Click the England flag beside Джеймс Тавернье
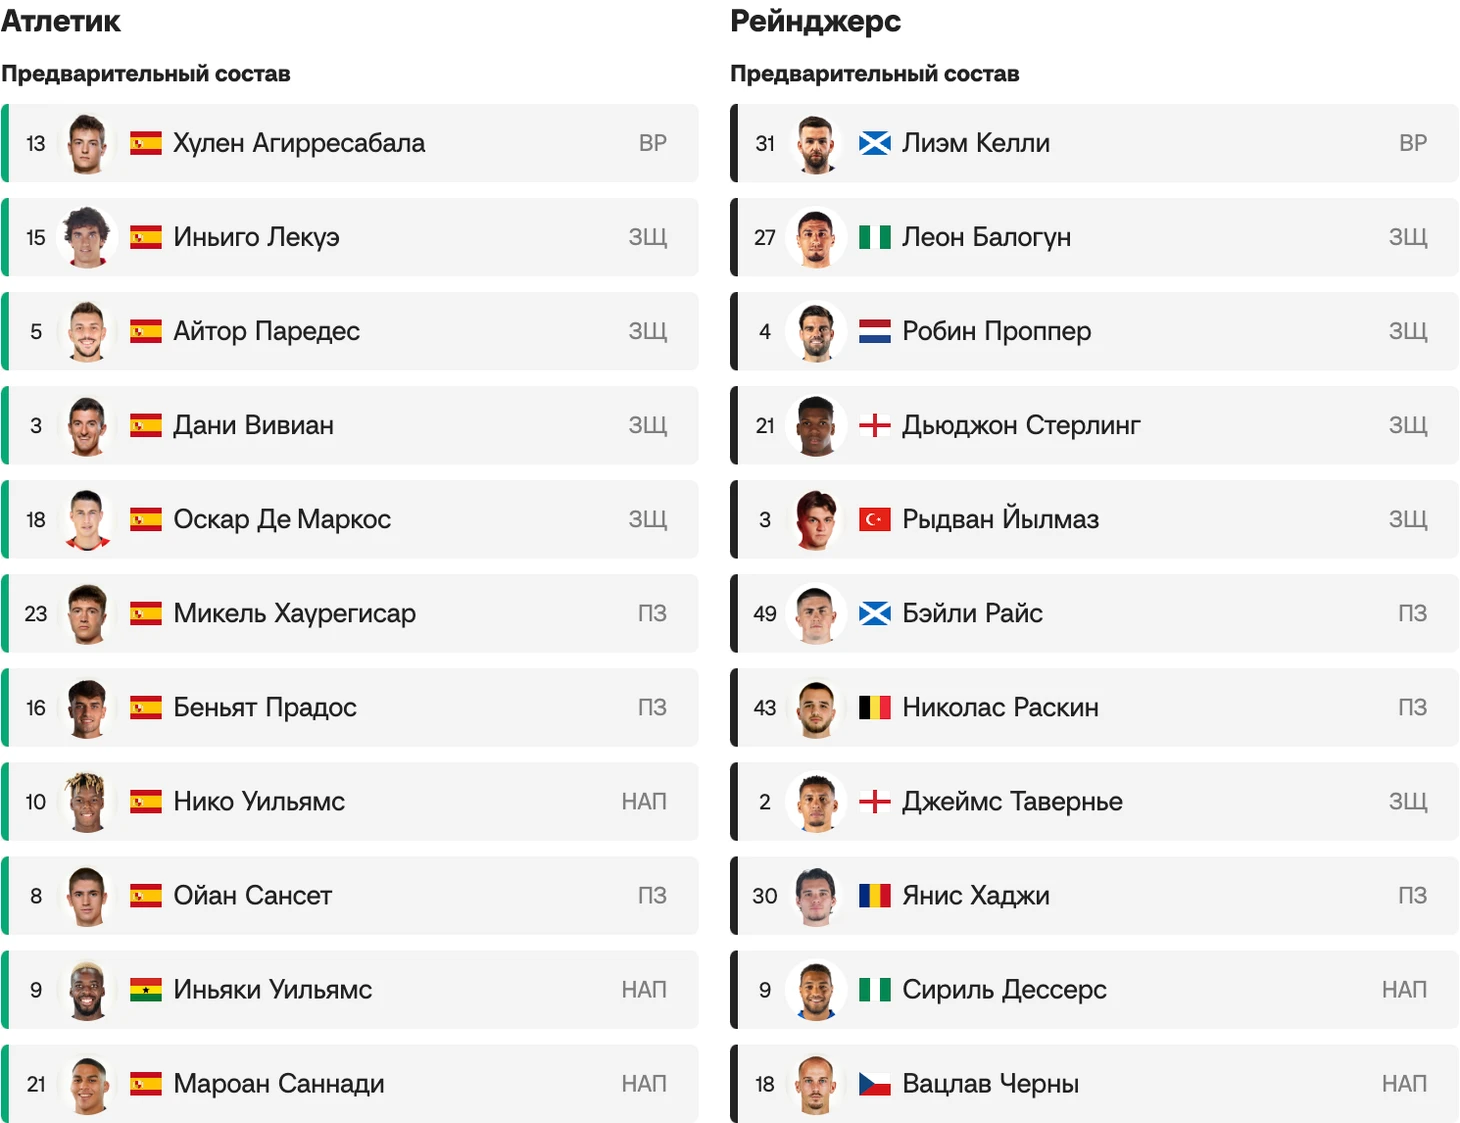Screen dimensions: 1460x1123 875,802
